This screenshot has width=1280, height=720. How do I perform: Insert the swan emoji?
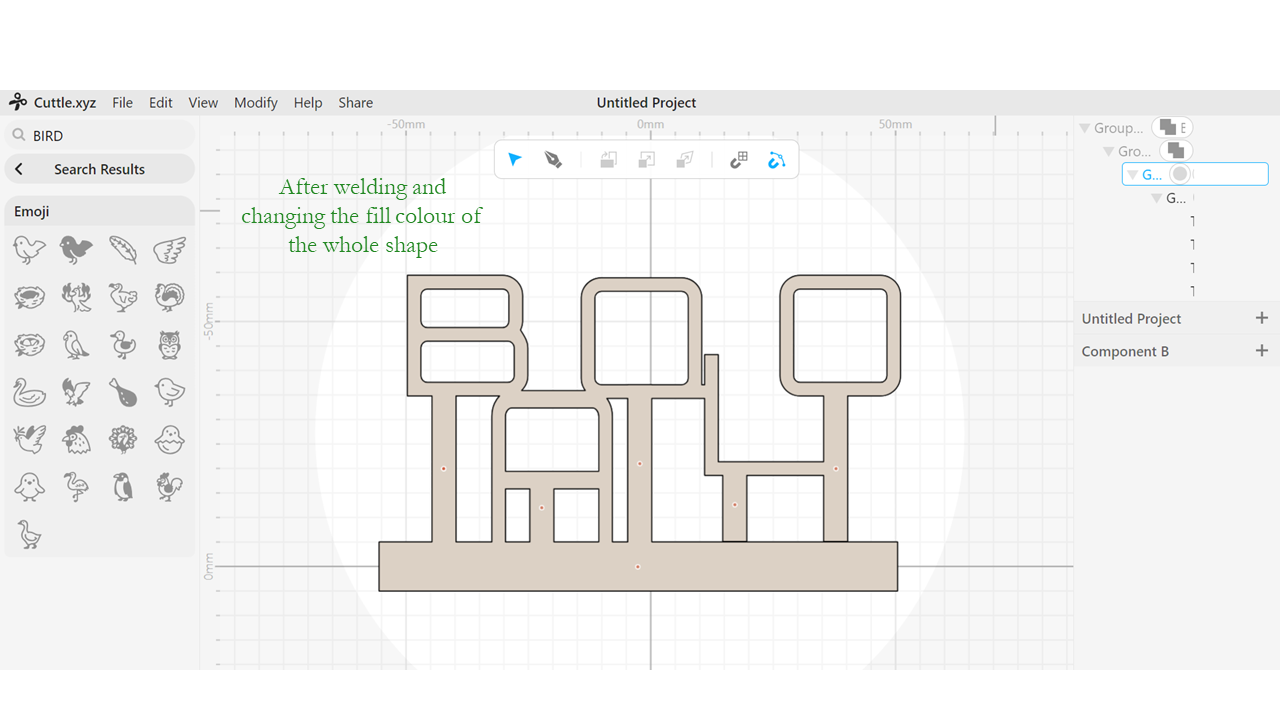(29, 391)
